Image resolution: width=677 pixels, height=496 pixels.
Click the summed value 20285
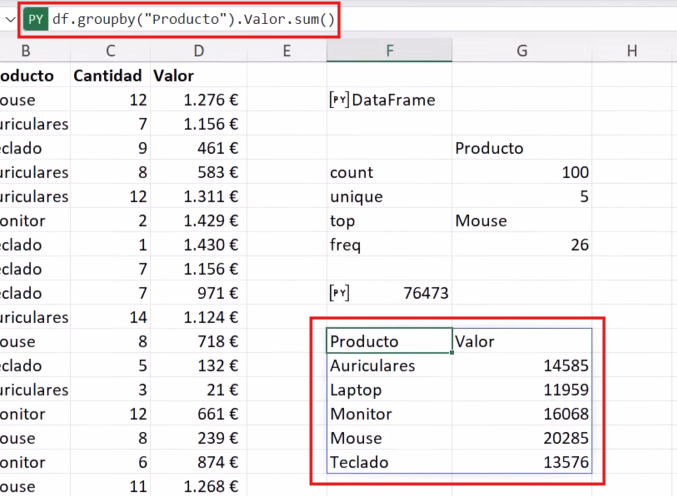tap(522, 439)
